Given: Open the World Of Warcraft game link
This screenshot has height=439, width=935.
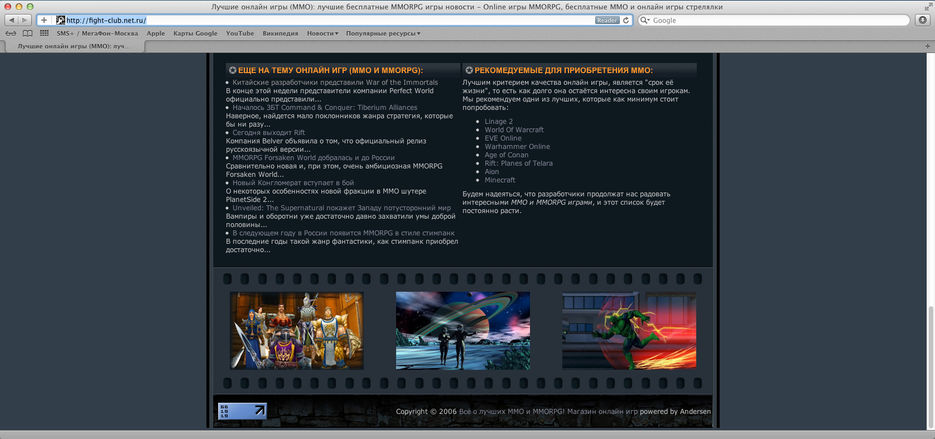Looking at the screenshot, I should coord(514,129).
